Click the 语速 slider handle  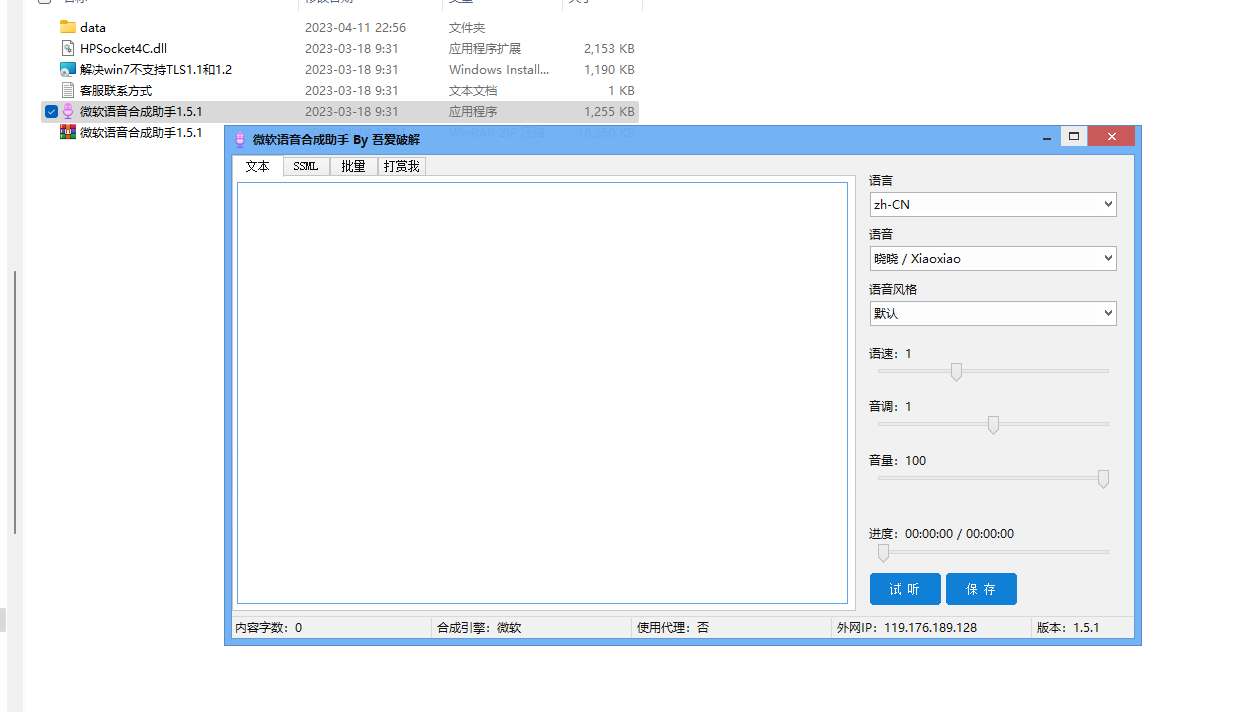point(956,372)
